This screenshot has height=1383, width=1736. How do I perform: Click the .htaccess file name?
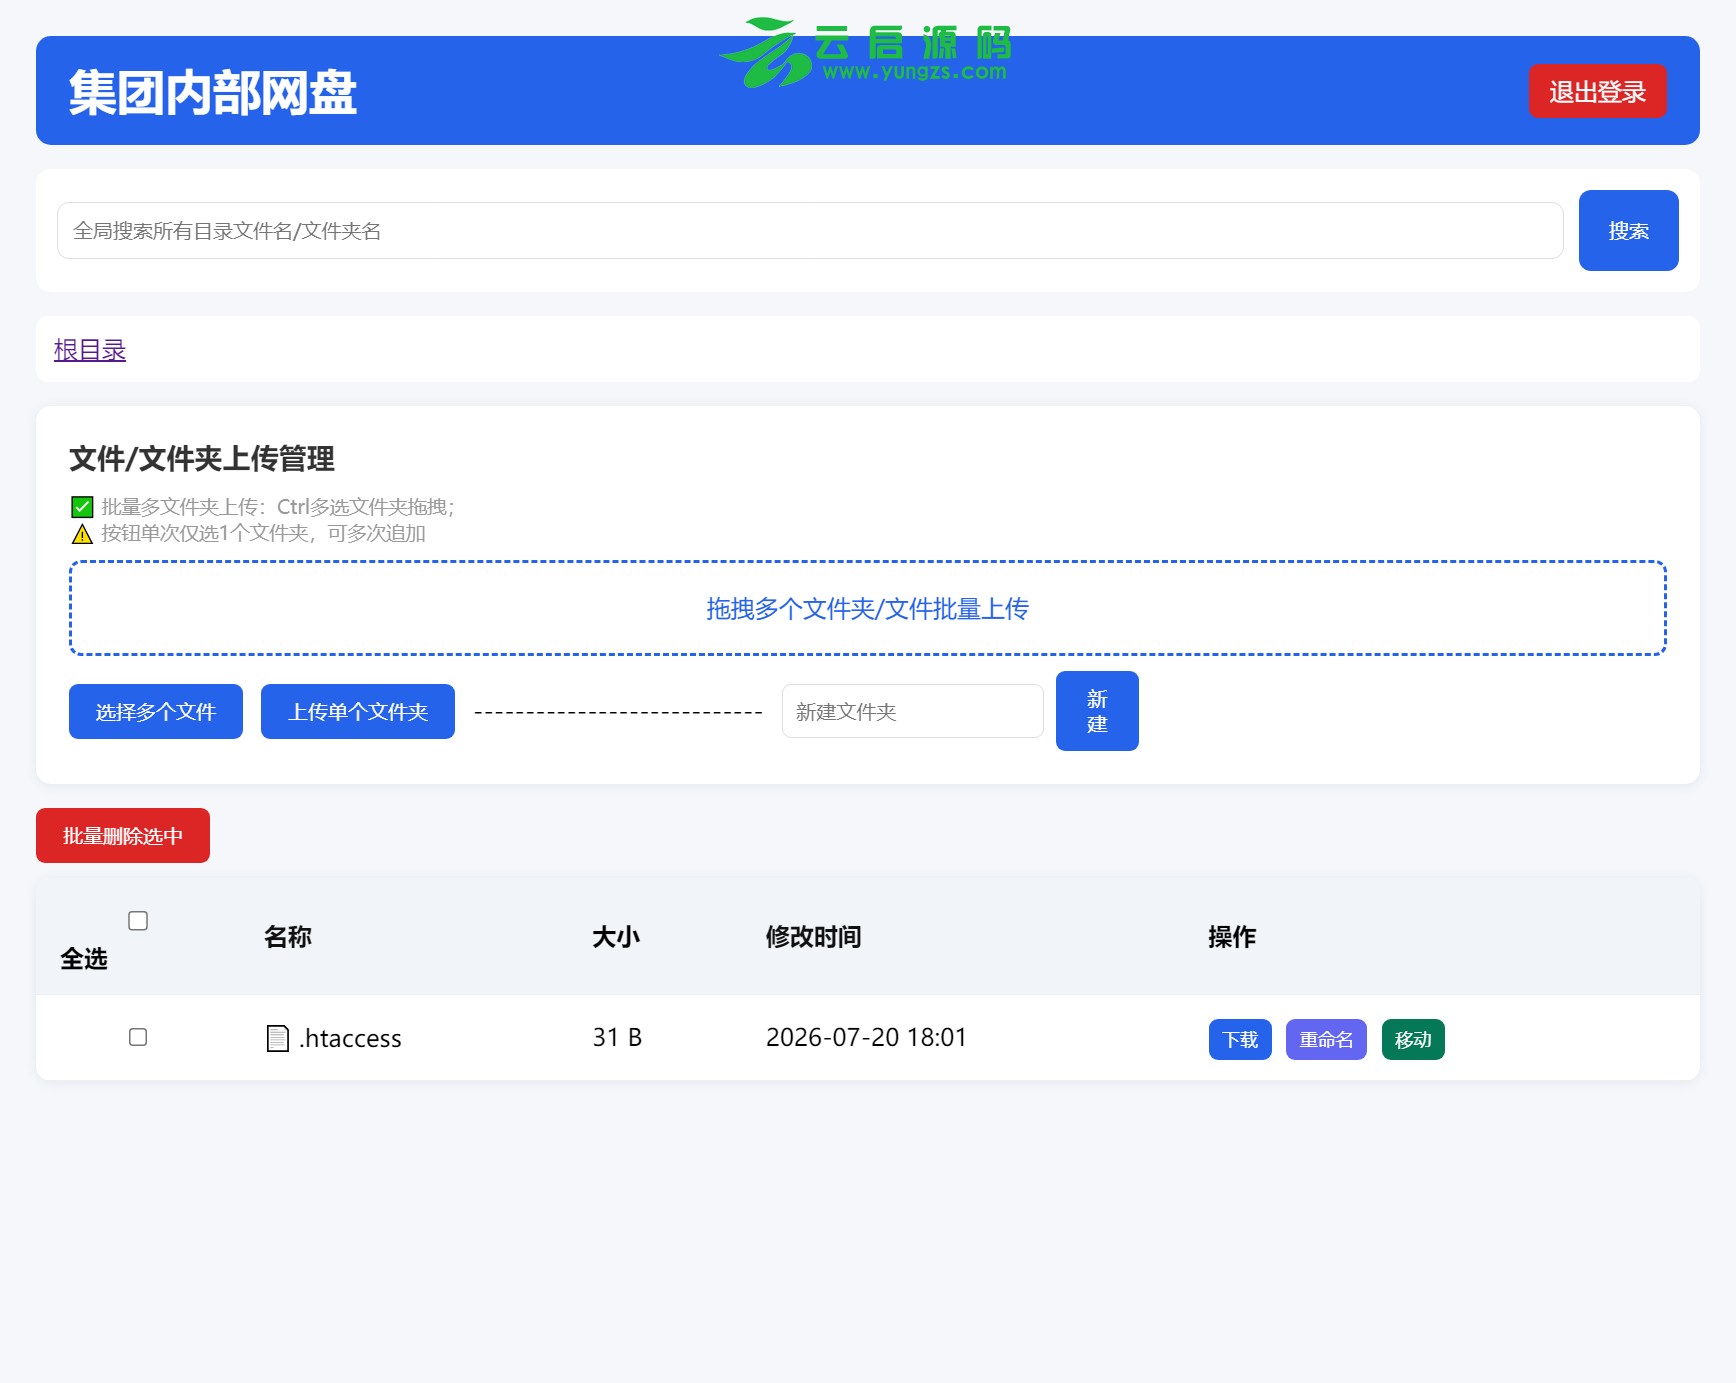(x=351, y=1038)
